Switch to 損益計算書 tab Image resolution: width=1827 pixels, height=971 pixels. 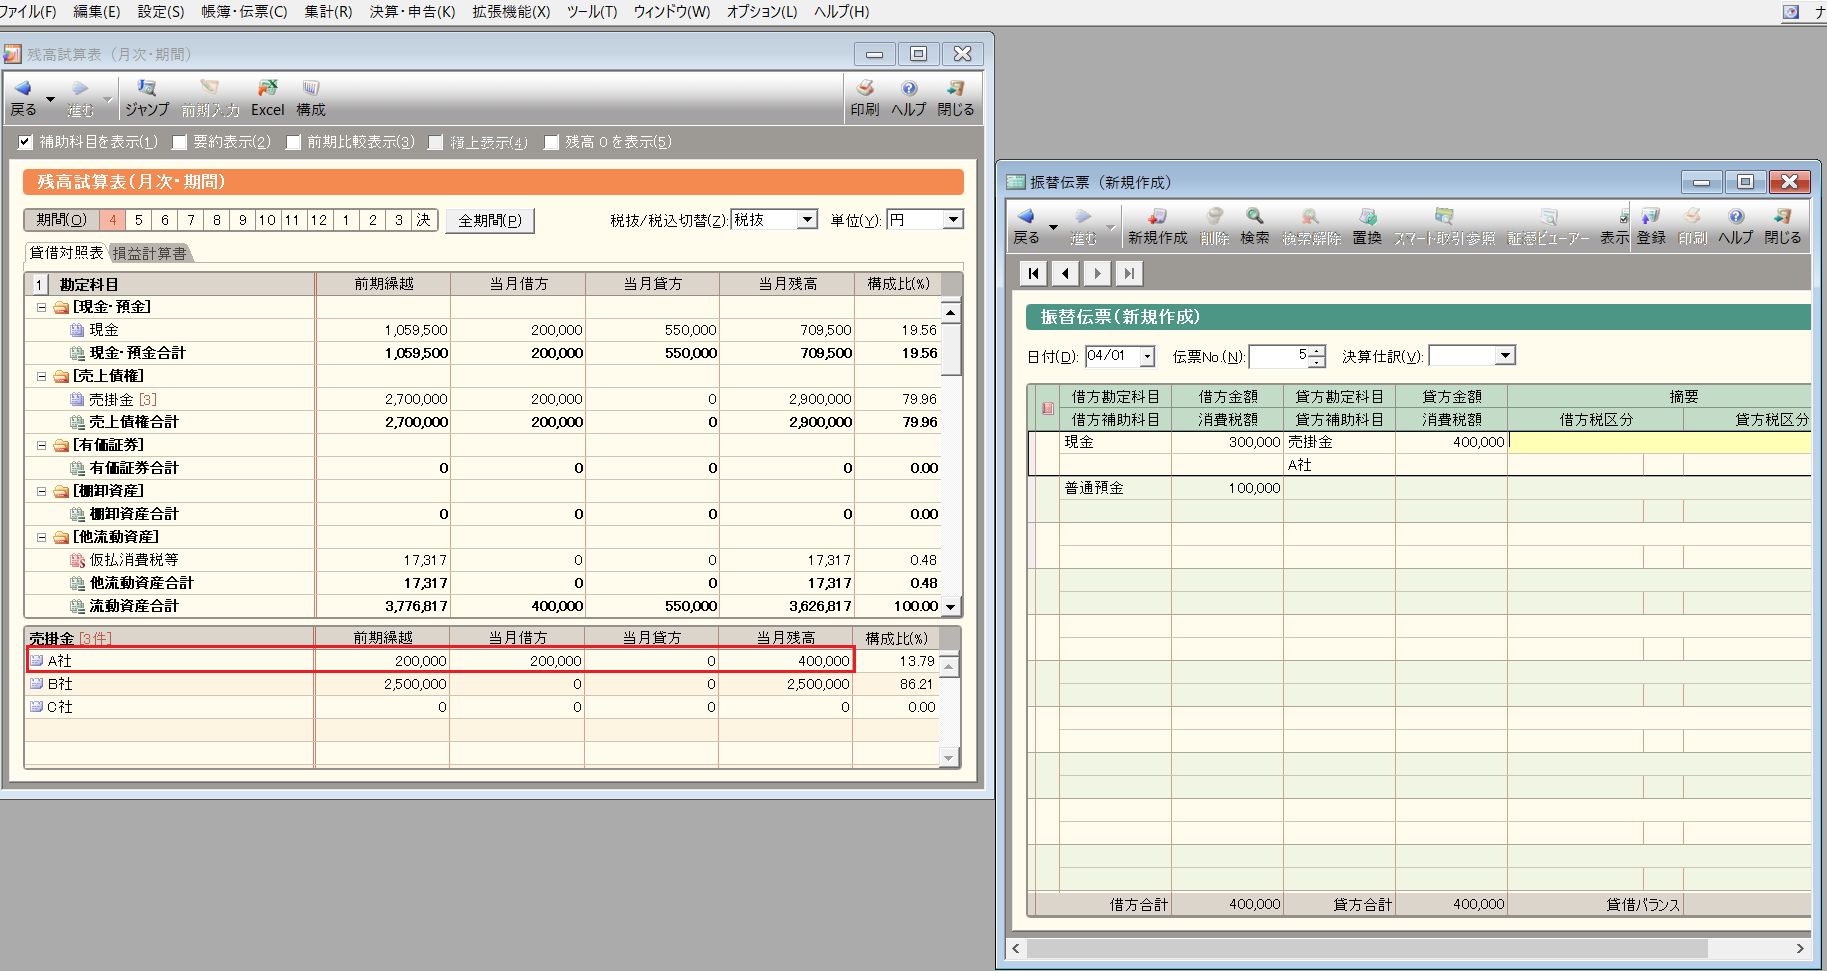[149, 253]
